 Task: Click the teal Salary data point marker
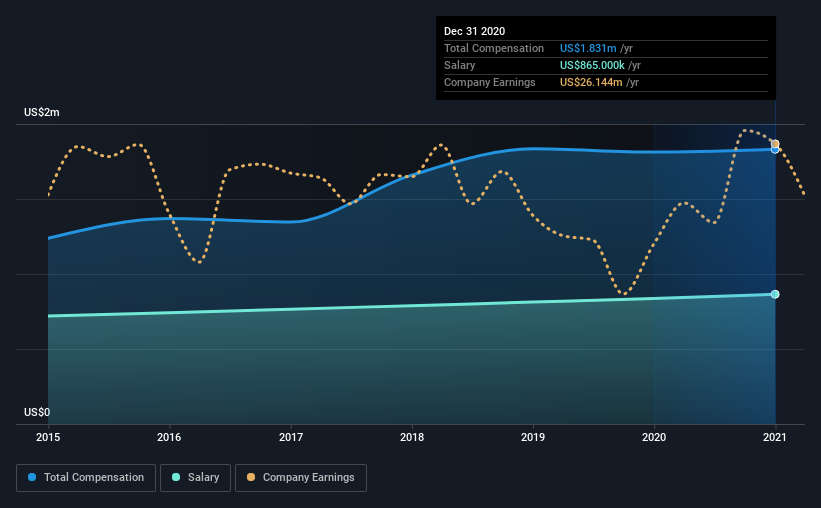(775, 294)
